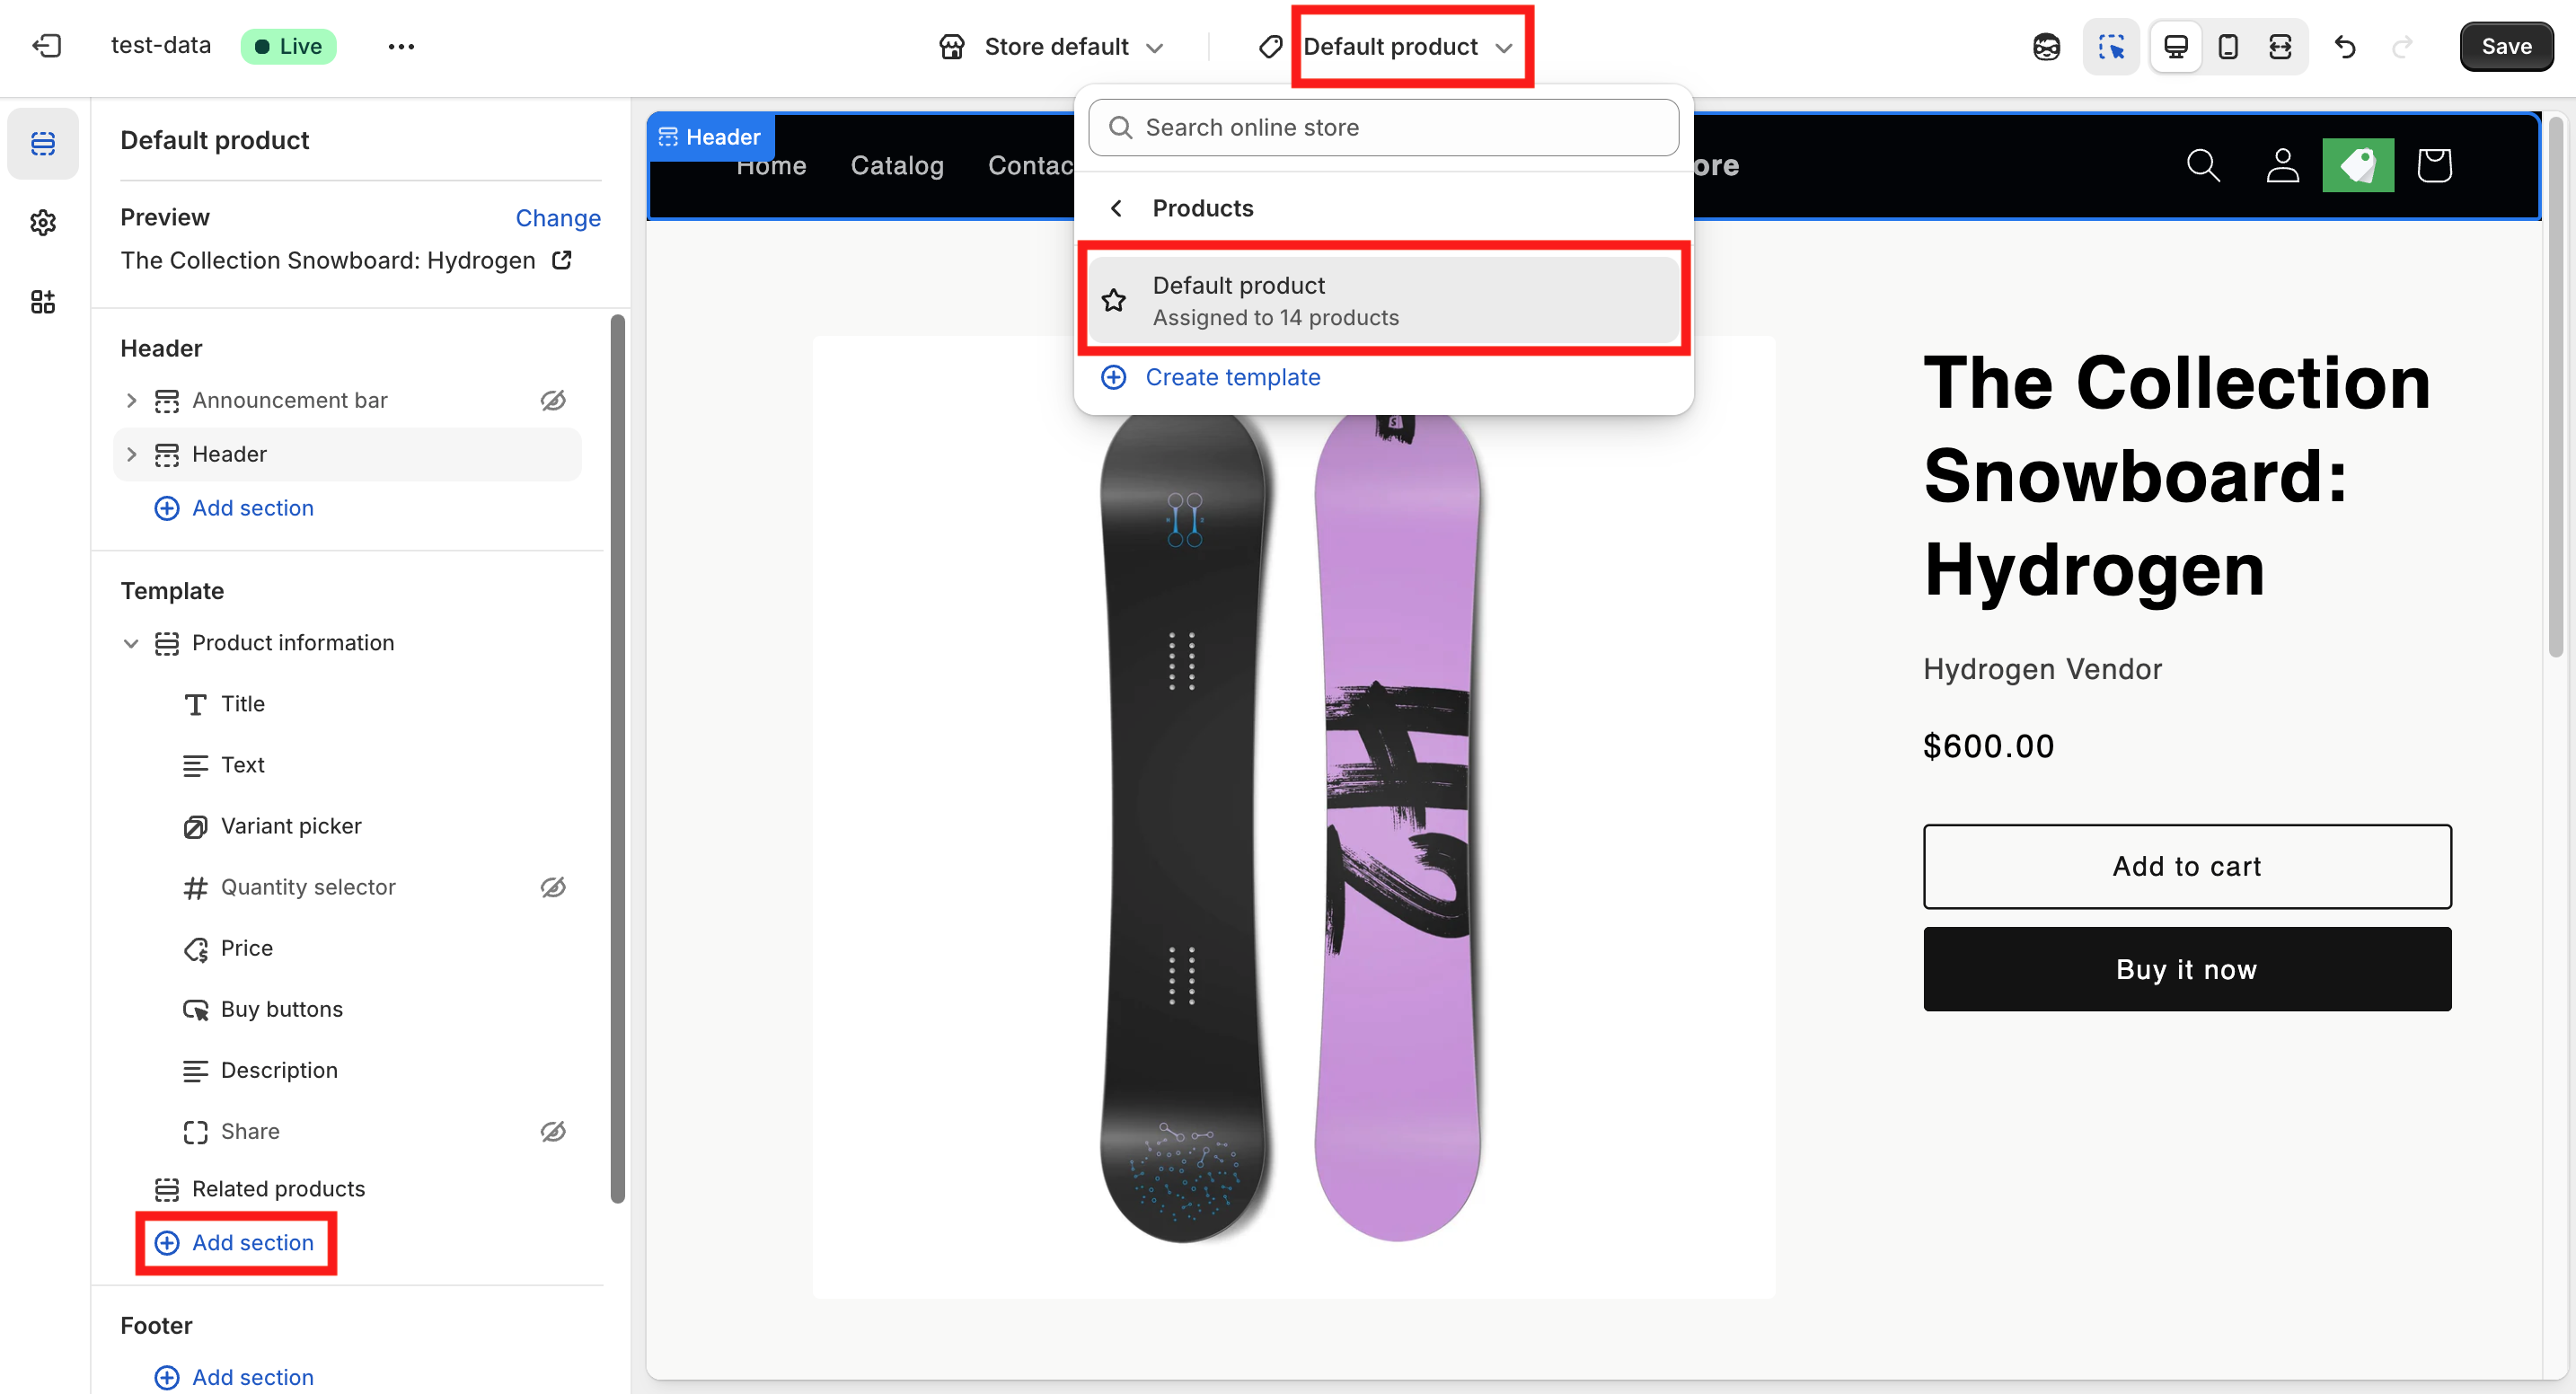Switch to fullscreen preview icon
2576x1394 pixels.
click(2280, 46)
